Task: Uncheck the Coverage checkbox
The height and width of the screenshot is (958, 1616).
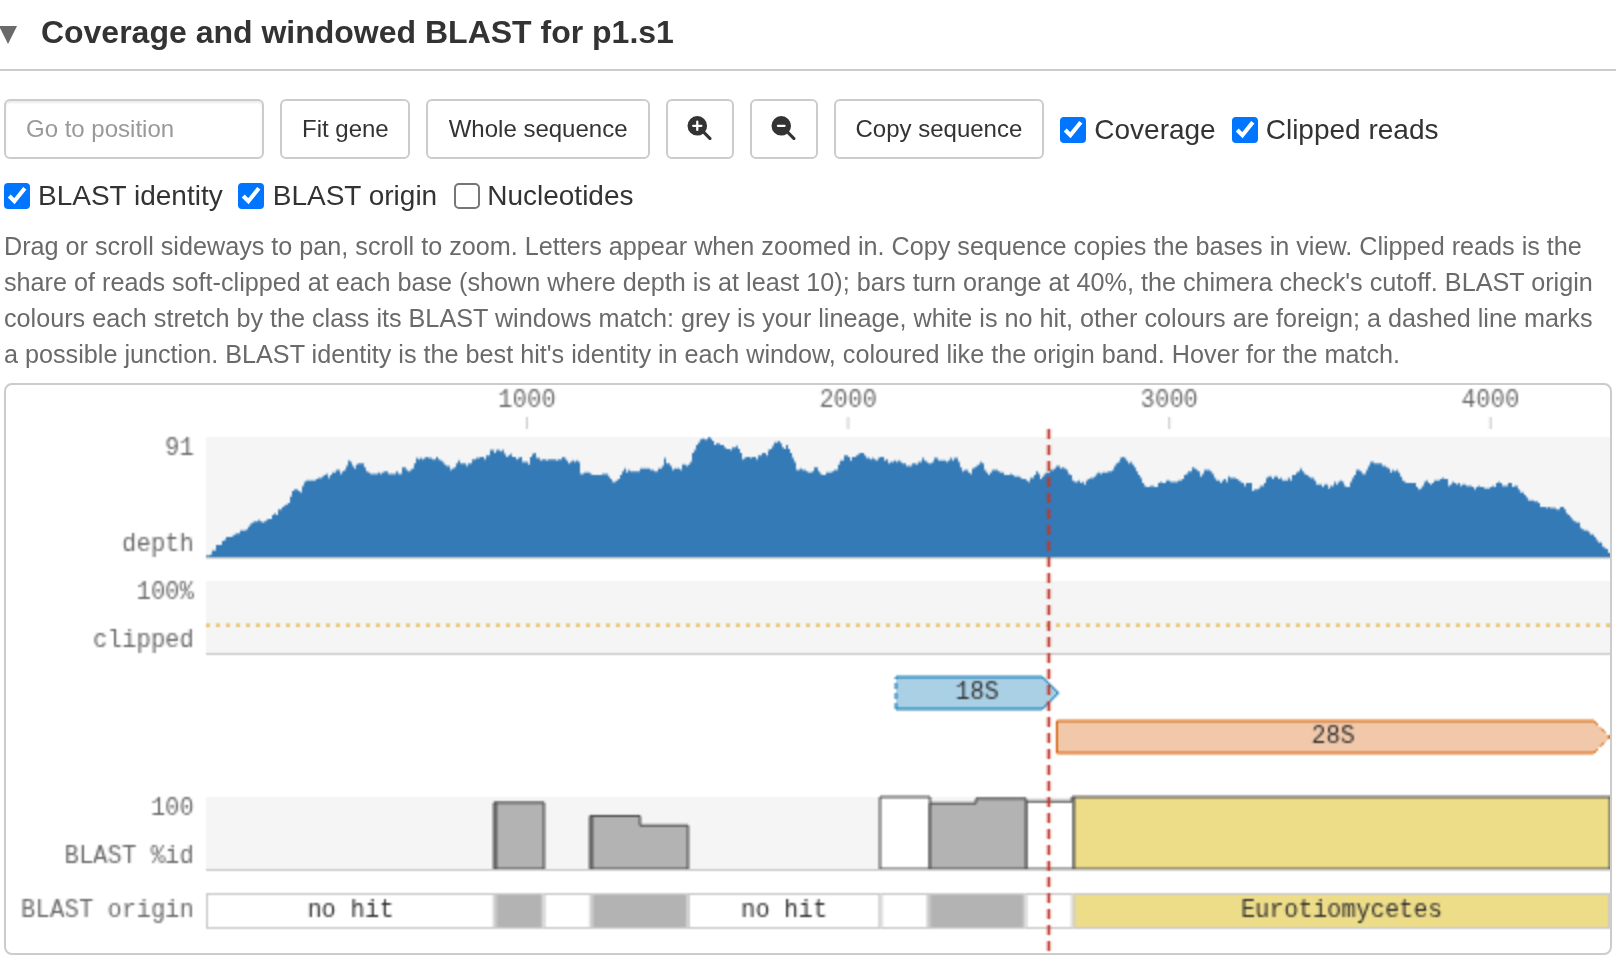Action: pyautogui.click(x=1073, y=130)
